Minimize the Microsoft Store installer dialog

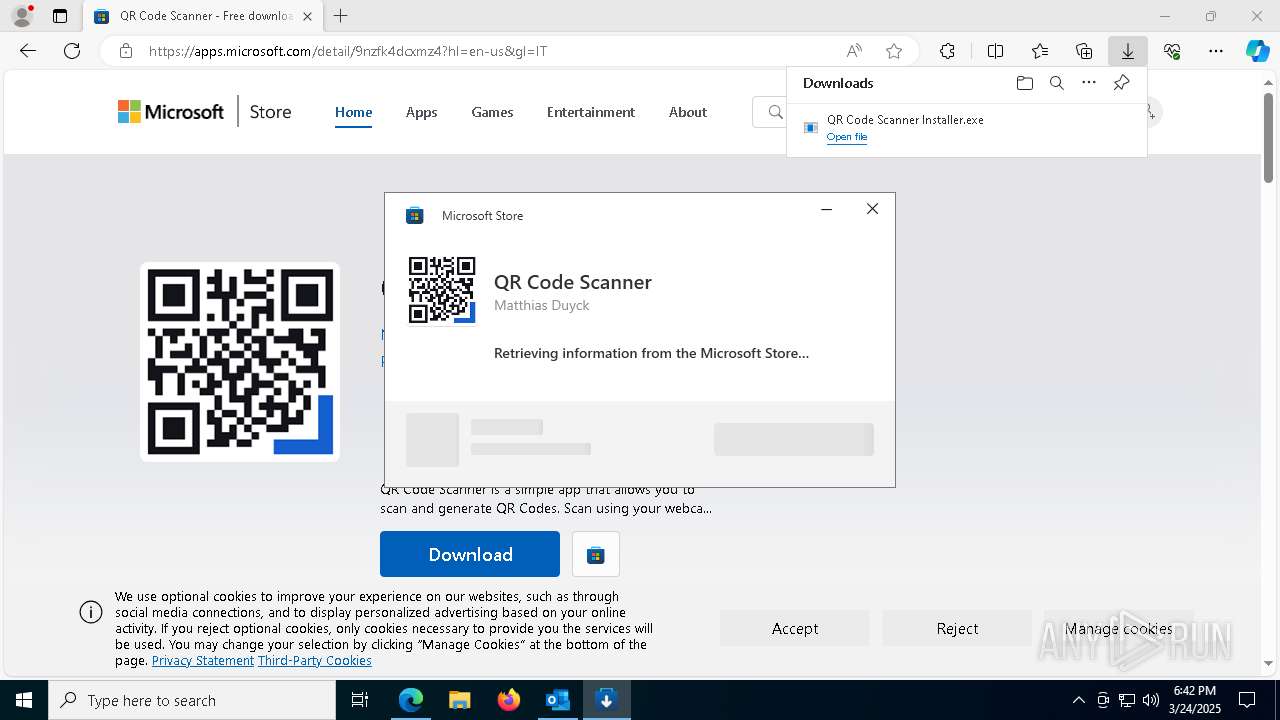(x=827, y=209)
